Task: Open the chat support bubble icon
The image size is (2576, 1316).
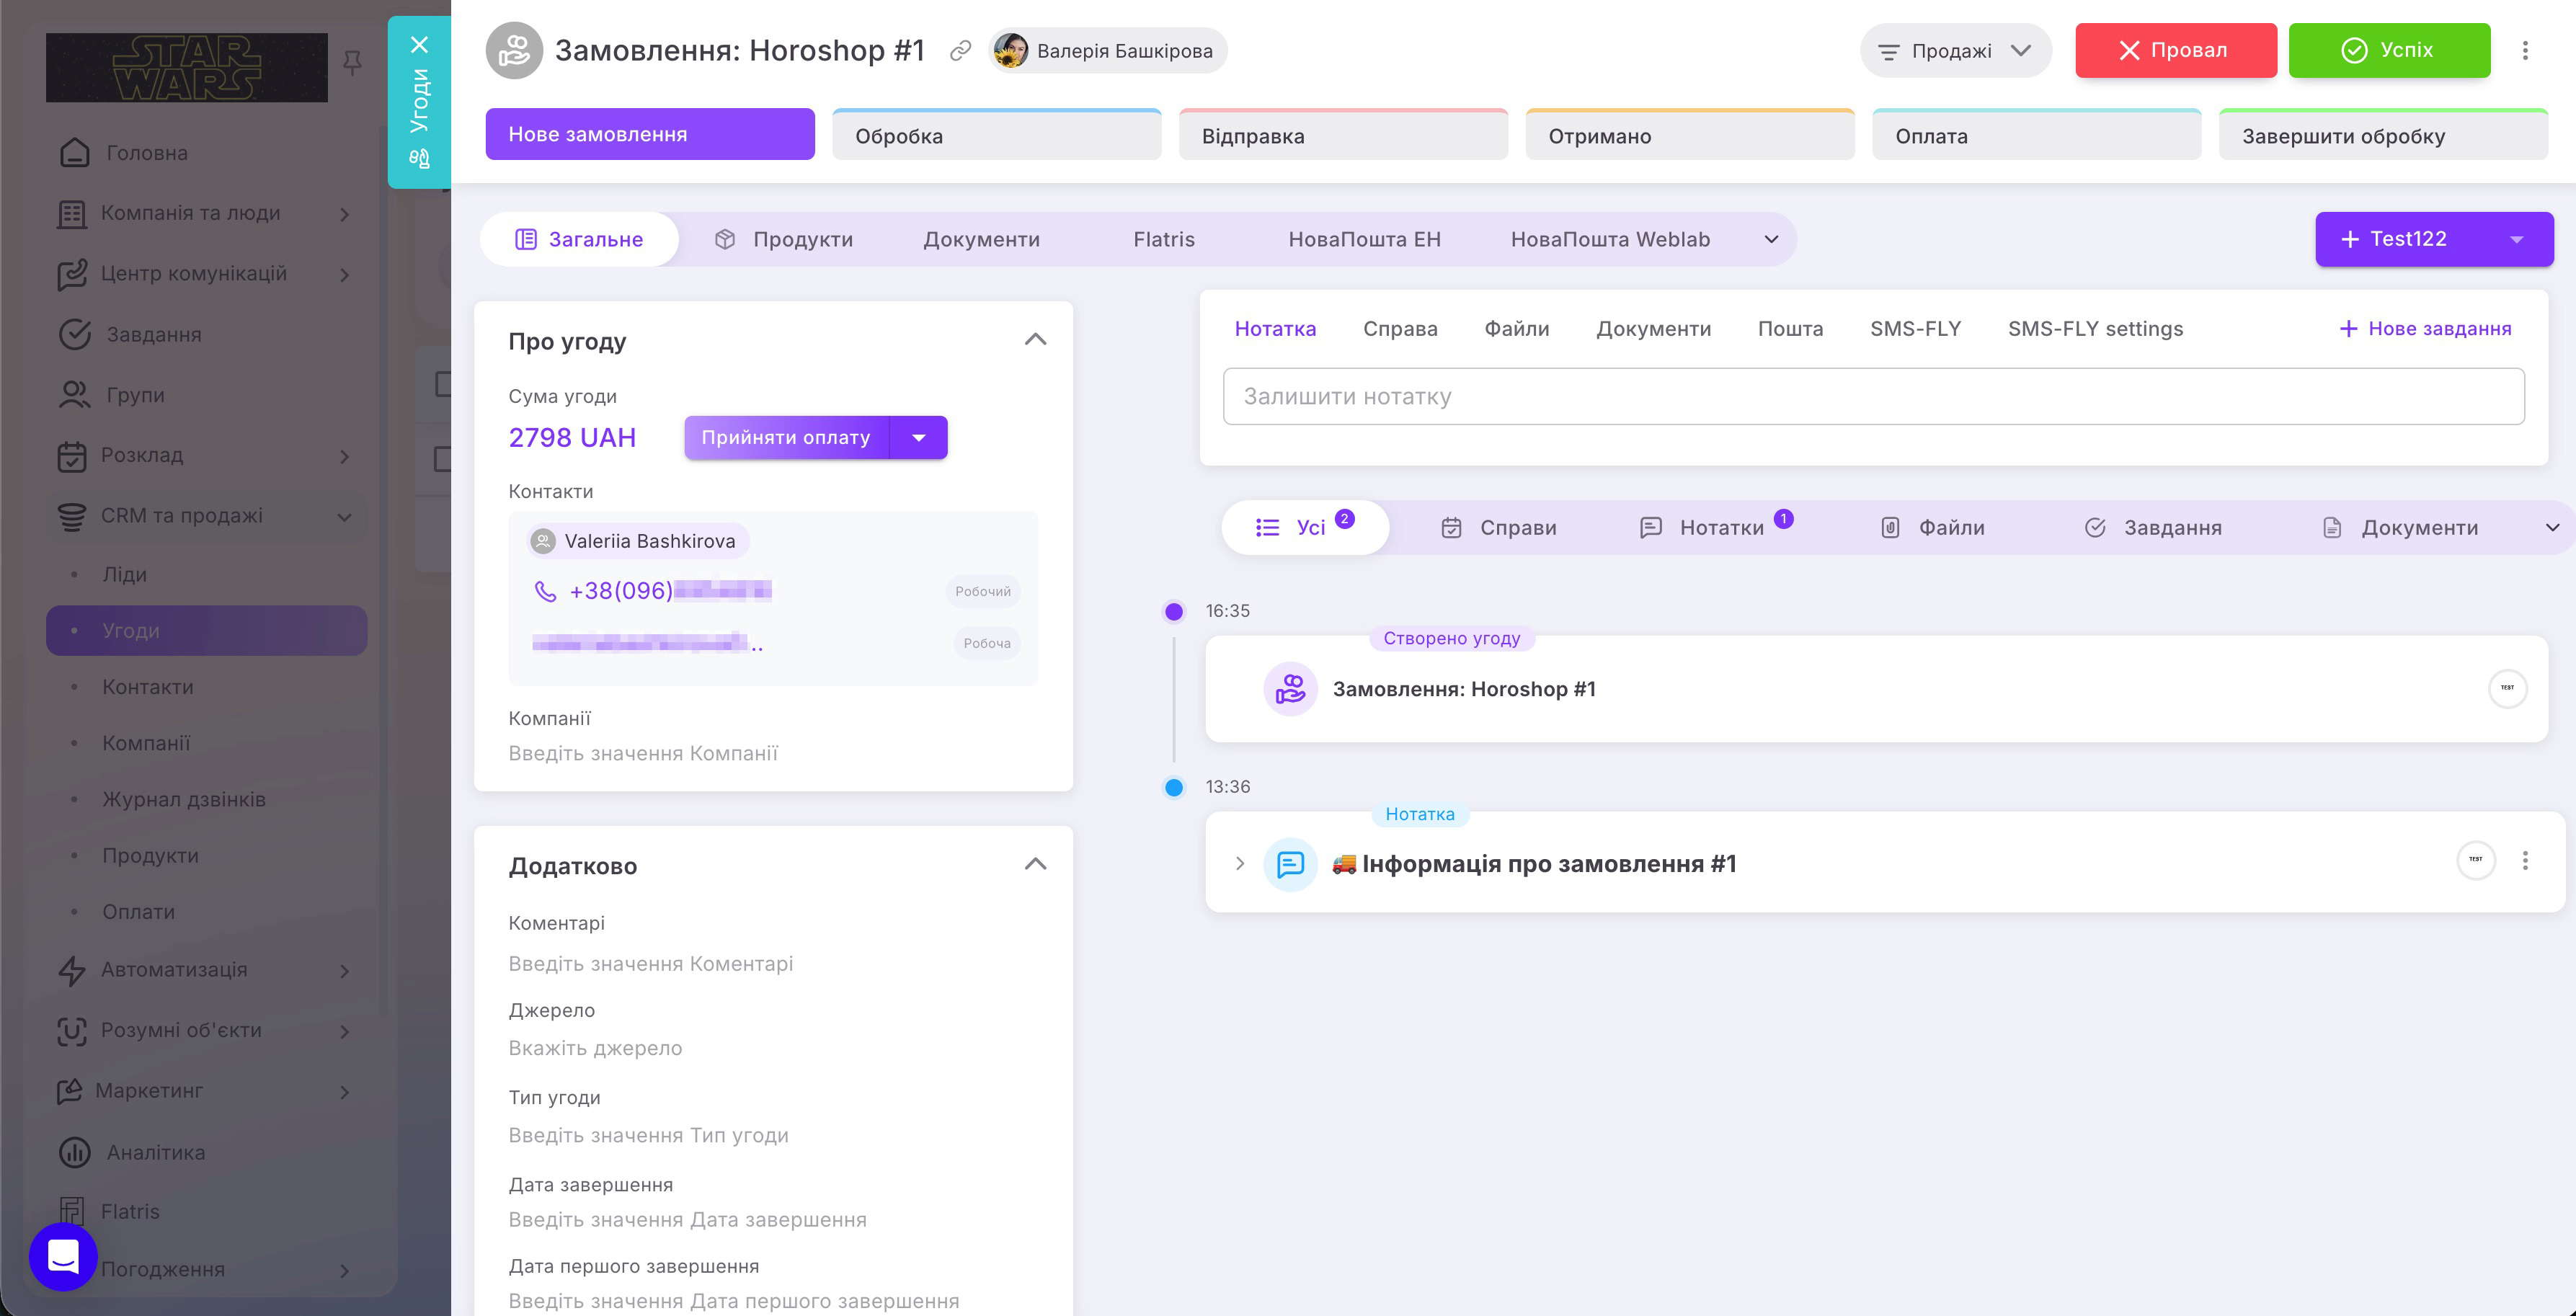Action: [x=63, y=1256]
